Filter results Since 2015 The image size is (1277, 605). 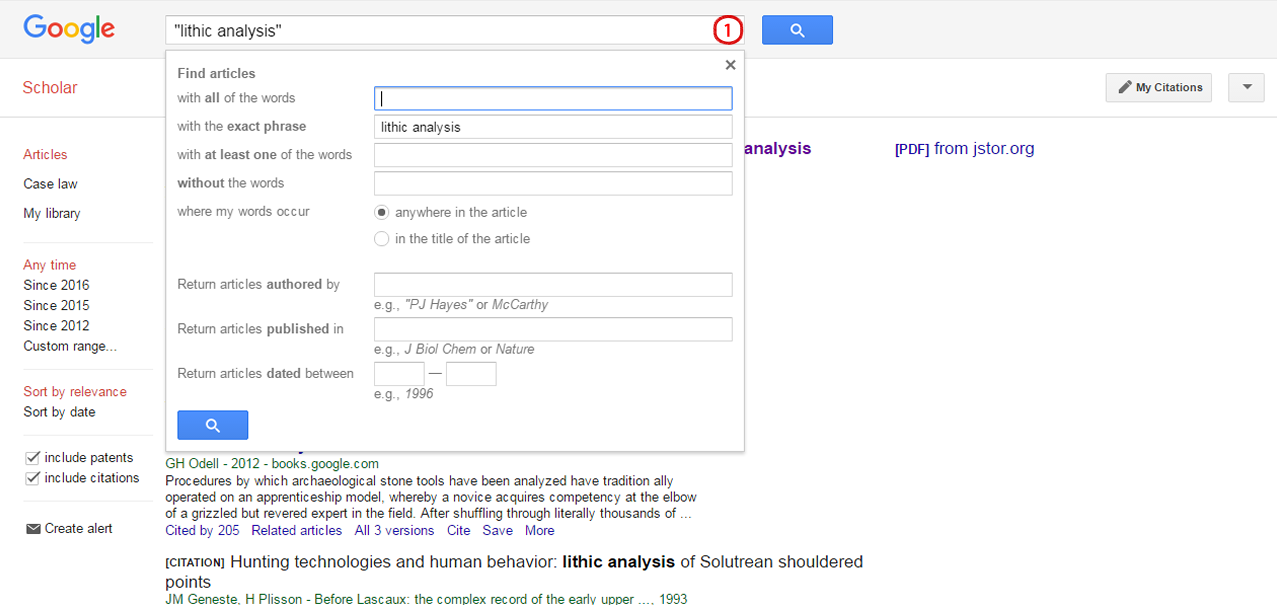pos(56,305)
